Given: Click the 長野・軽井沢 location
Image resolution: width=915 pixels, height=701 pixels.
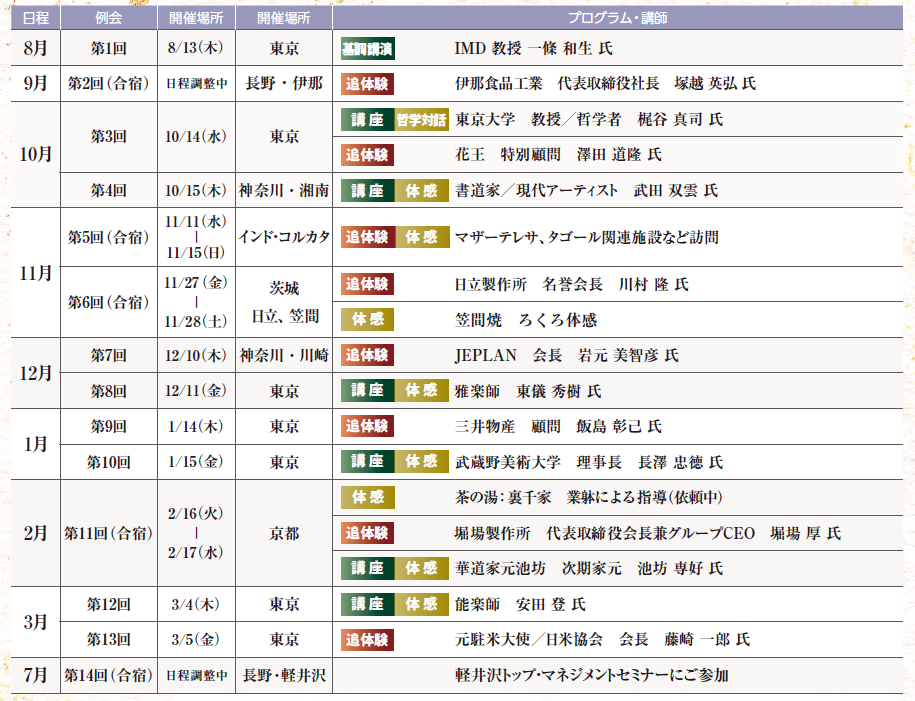Looking at the screenshot, I should pyautogui.click(x=284, y=675).
